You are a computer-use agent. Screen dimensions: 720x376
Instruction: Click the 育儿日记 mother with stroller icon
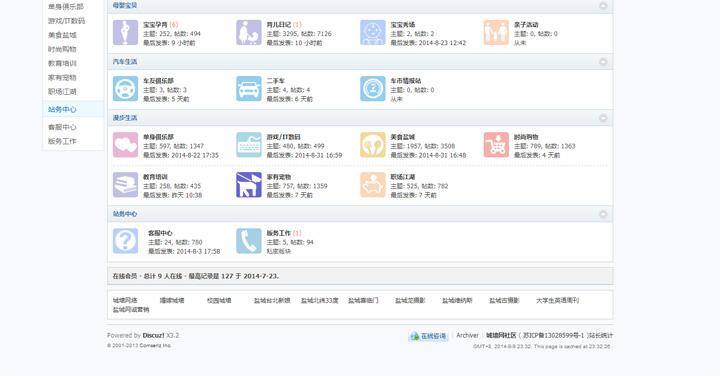click(249, 33)
